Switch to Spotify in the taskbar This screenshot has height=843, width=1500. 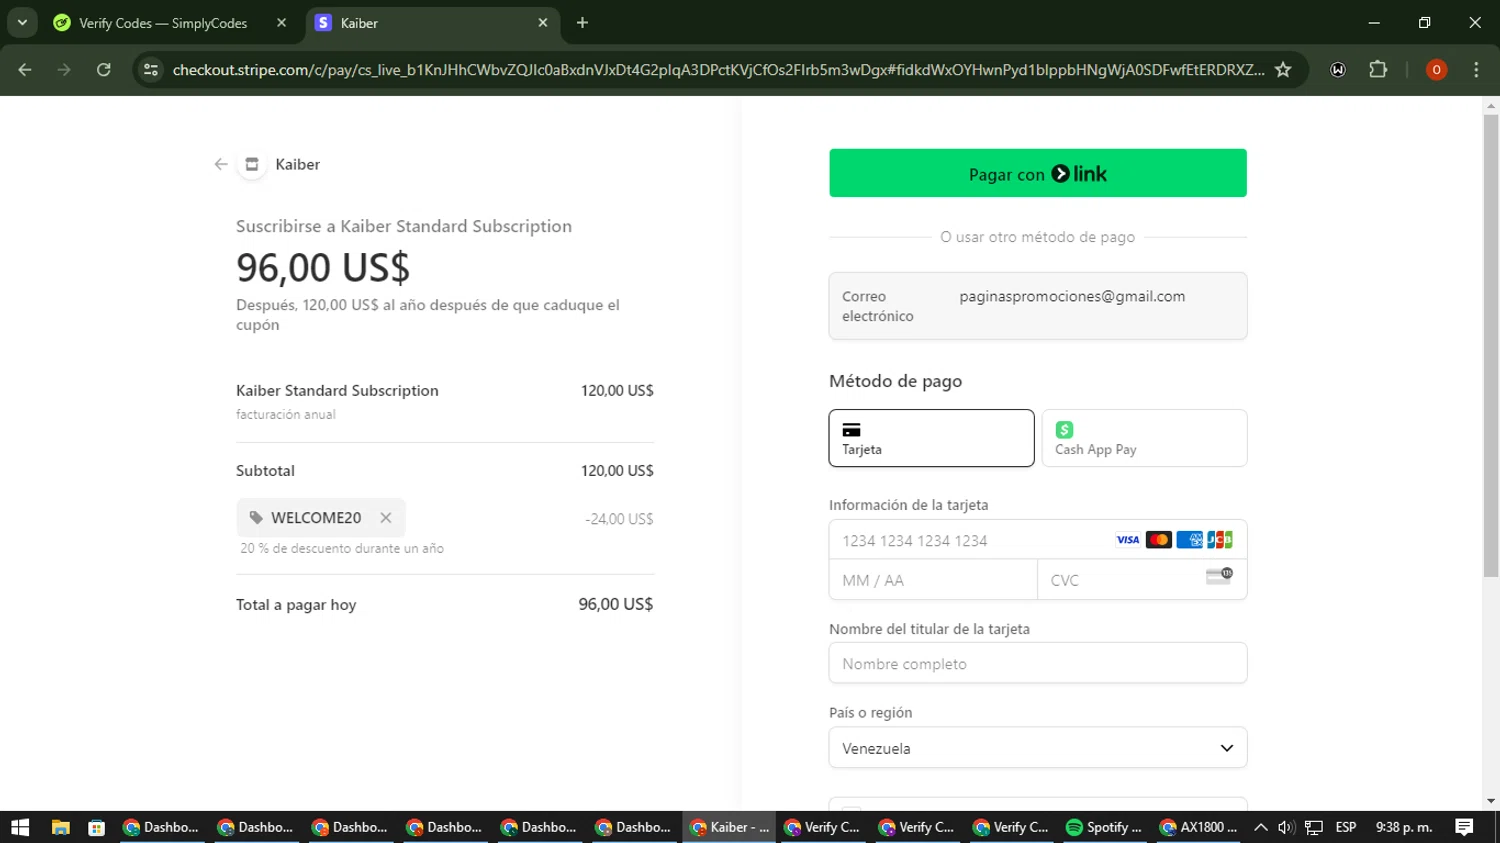coord(1105,827)
